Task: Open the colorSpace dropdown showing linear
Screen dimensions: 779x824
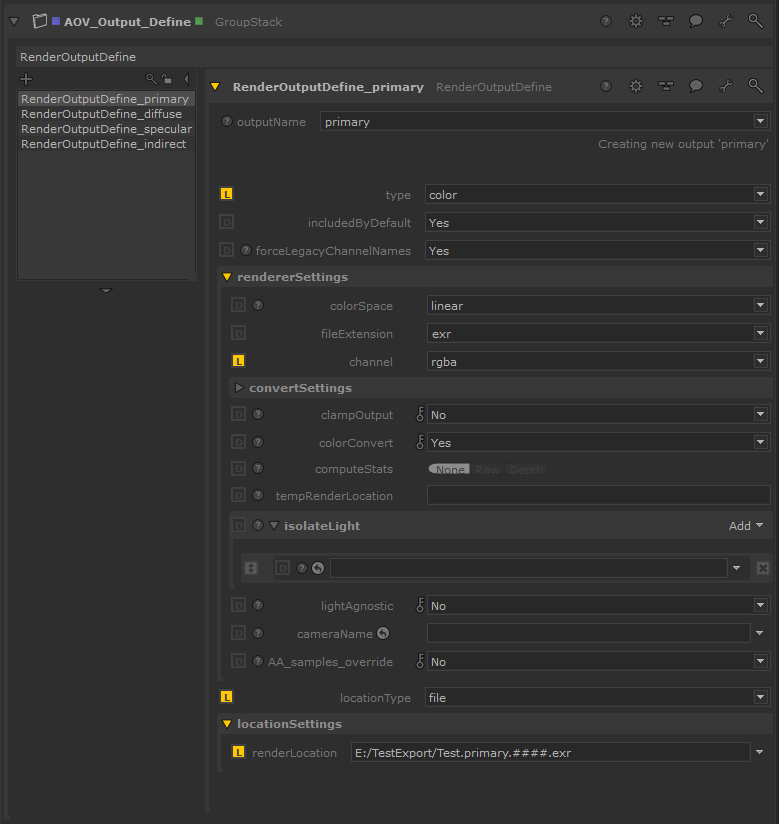Action: tap(597, 306)
